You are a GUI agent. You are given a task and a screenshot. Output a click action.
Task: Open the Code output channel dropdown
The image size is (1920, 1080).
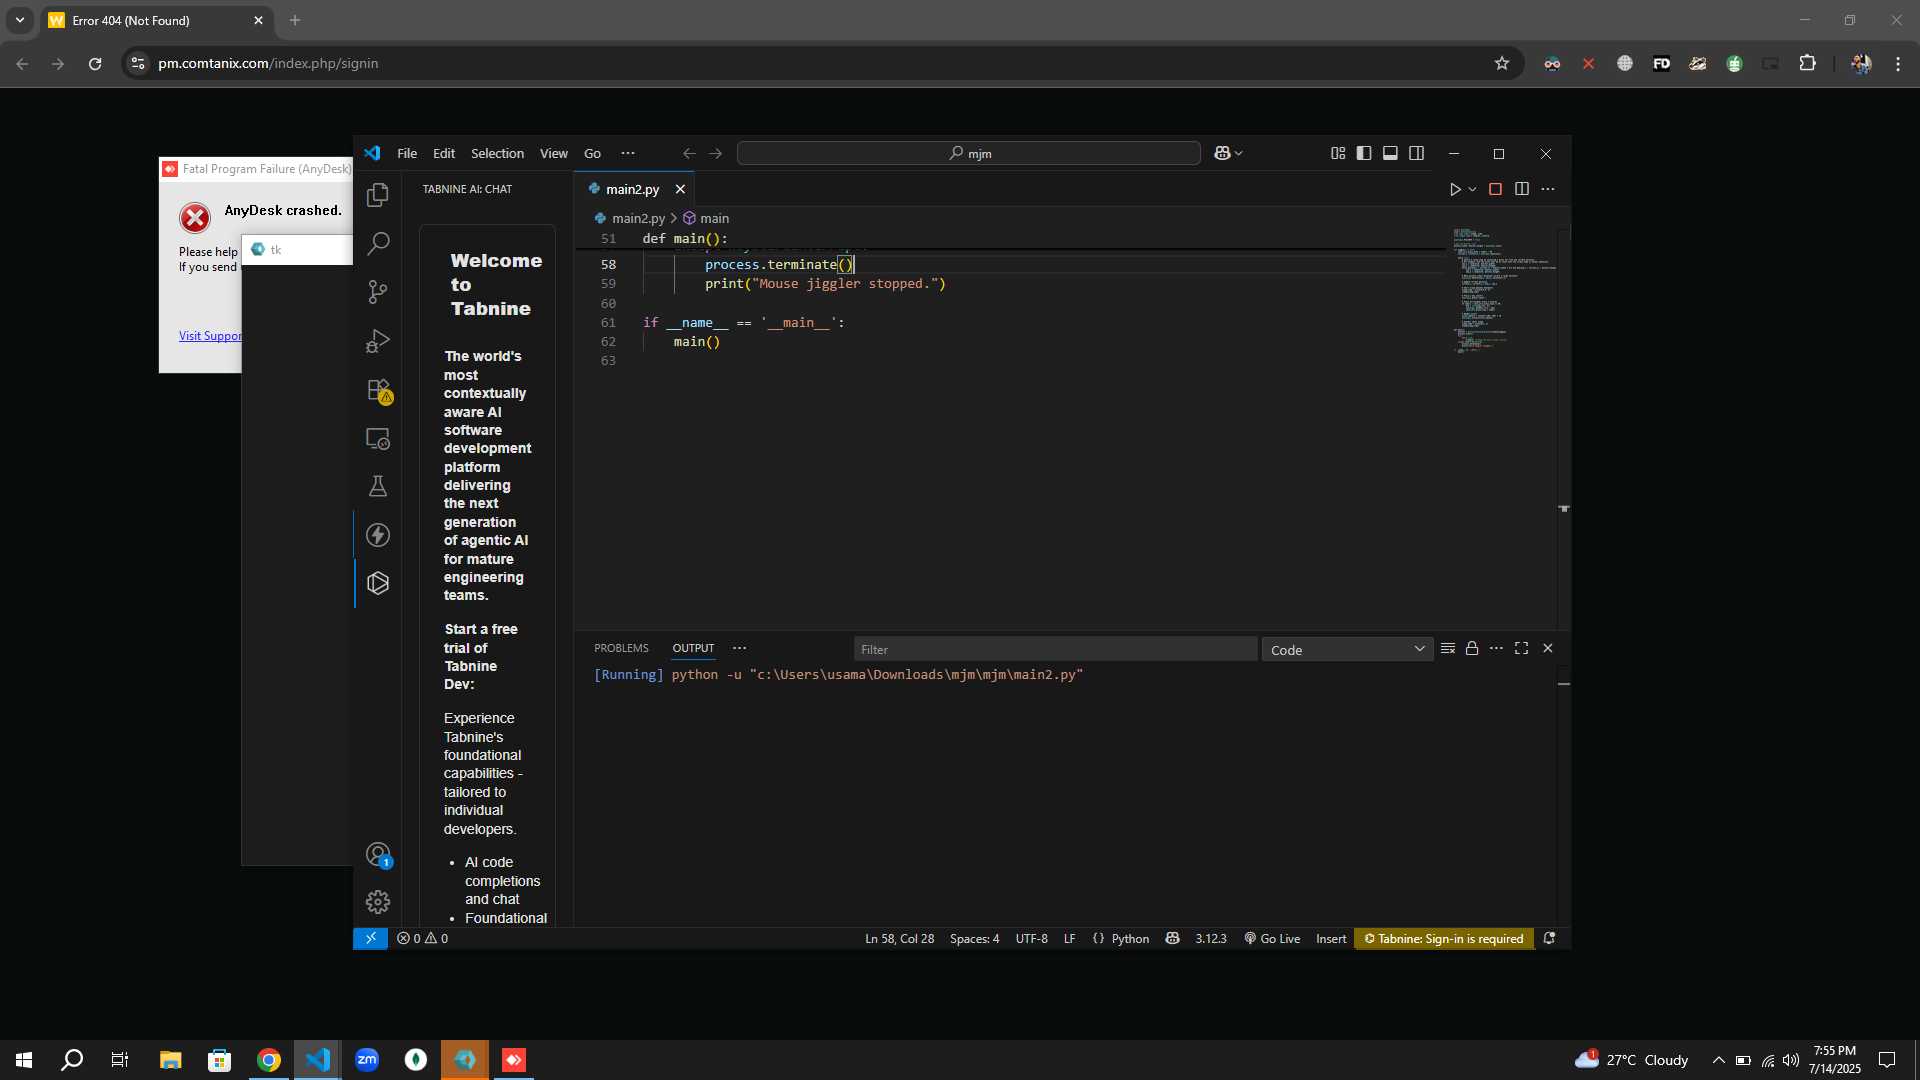(x=1347, y=649)
